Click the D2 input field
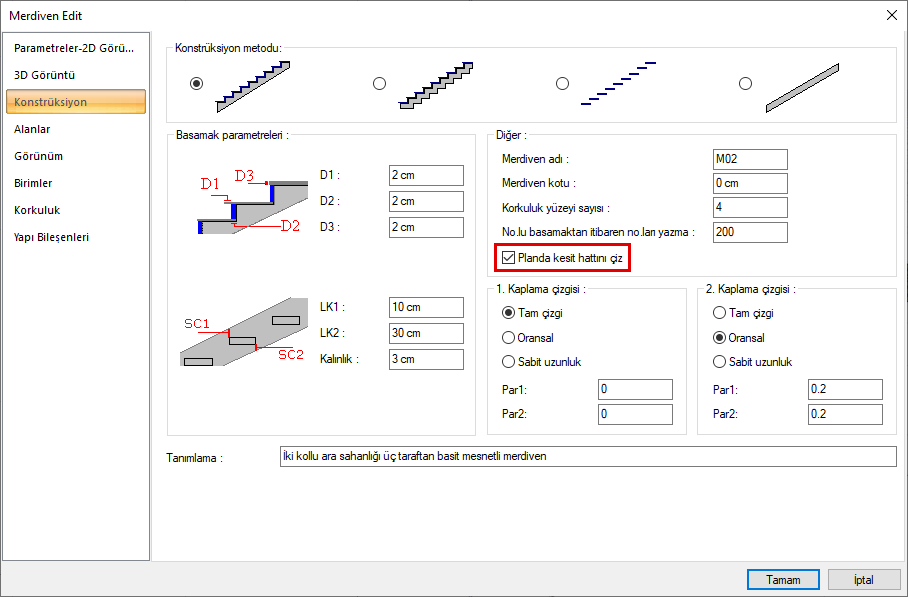908x597 pixels. 426,202
